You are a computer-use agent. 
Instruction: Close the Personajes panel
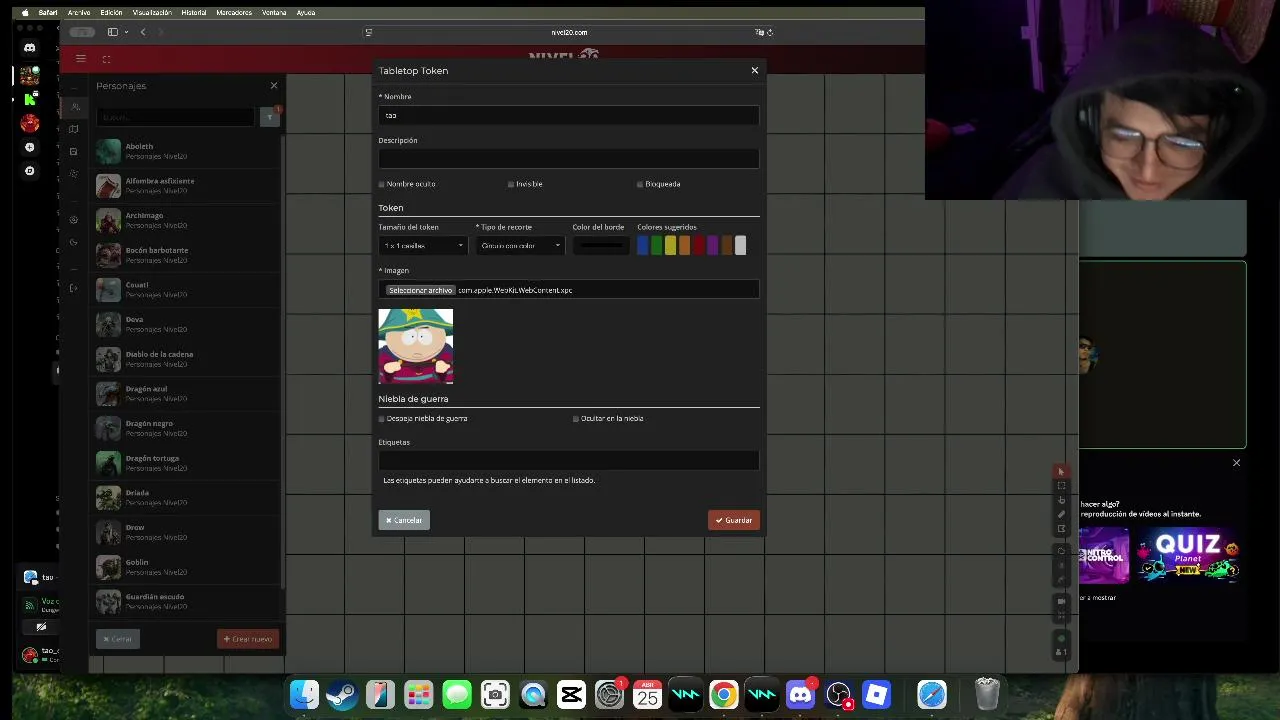[274, 85]
